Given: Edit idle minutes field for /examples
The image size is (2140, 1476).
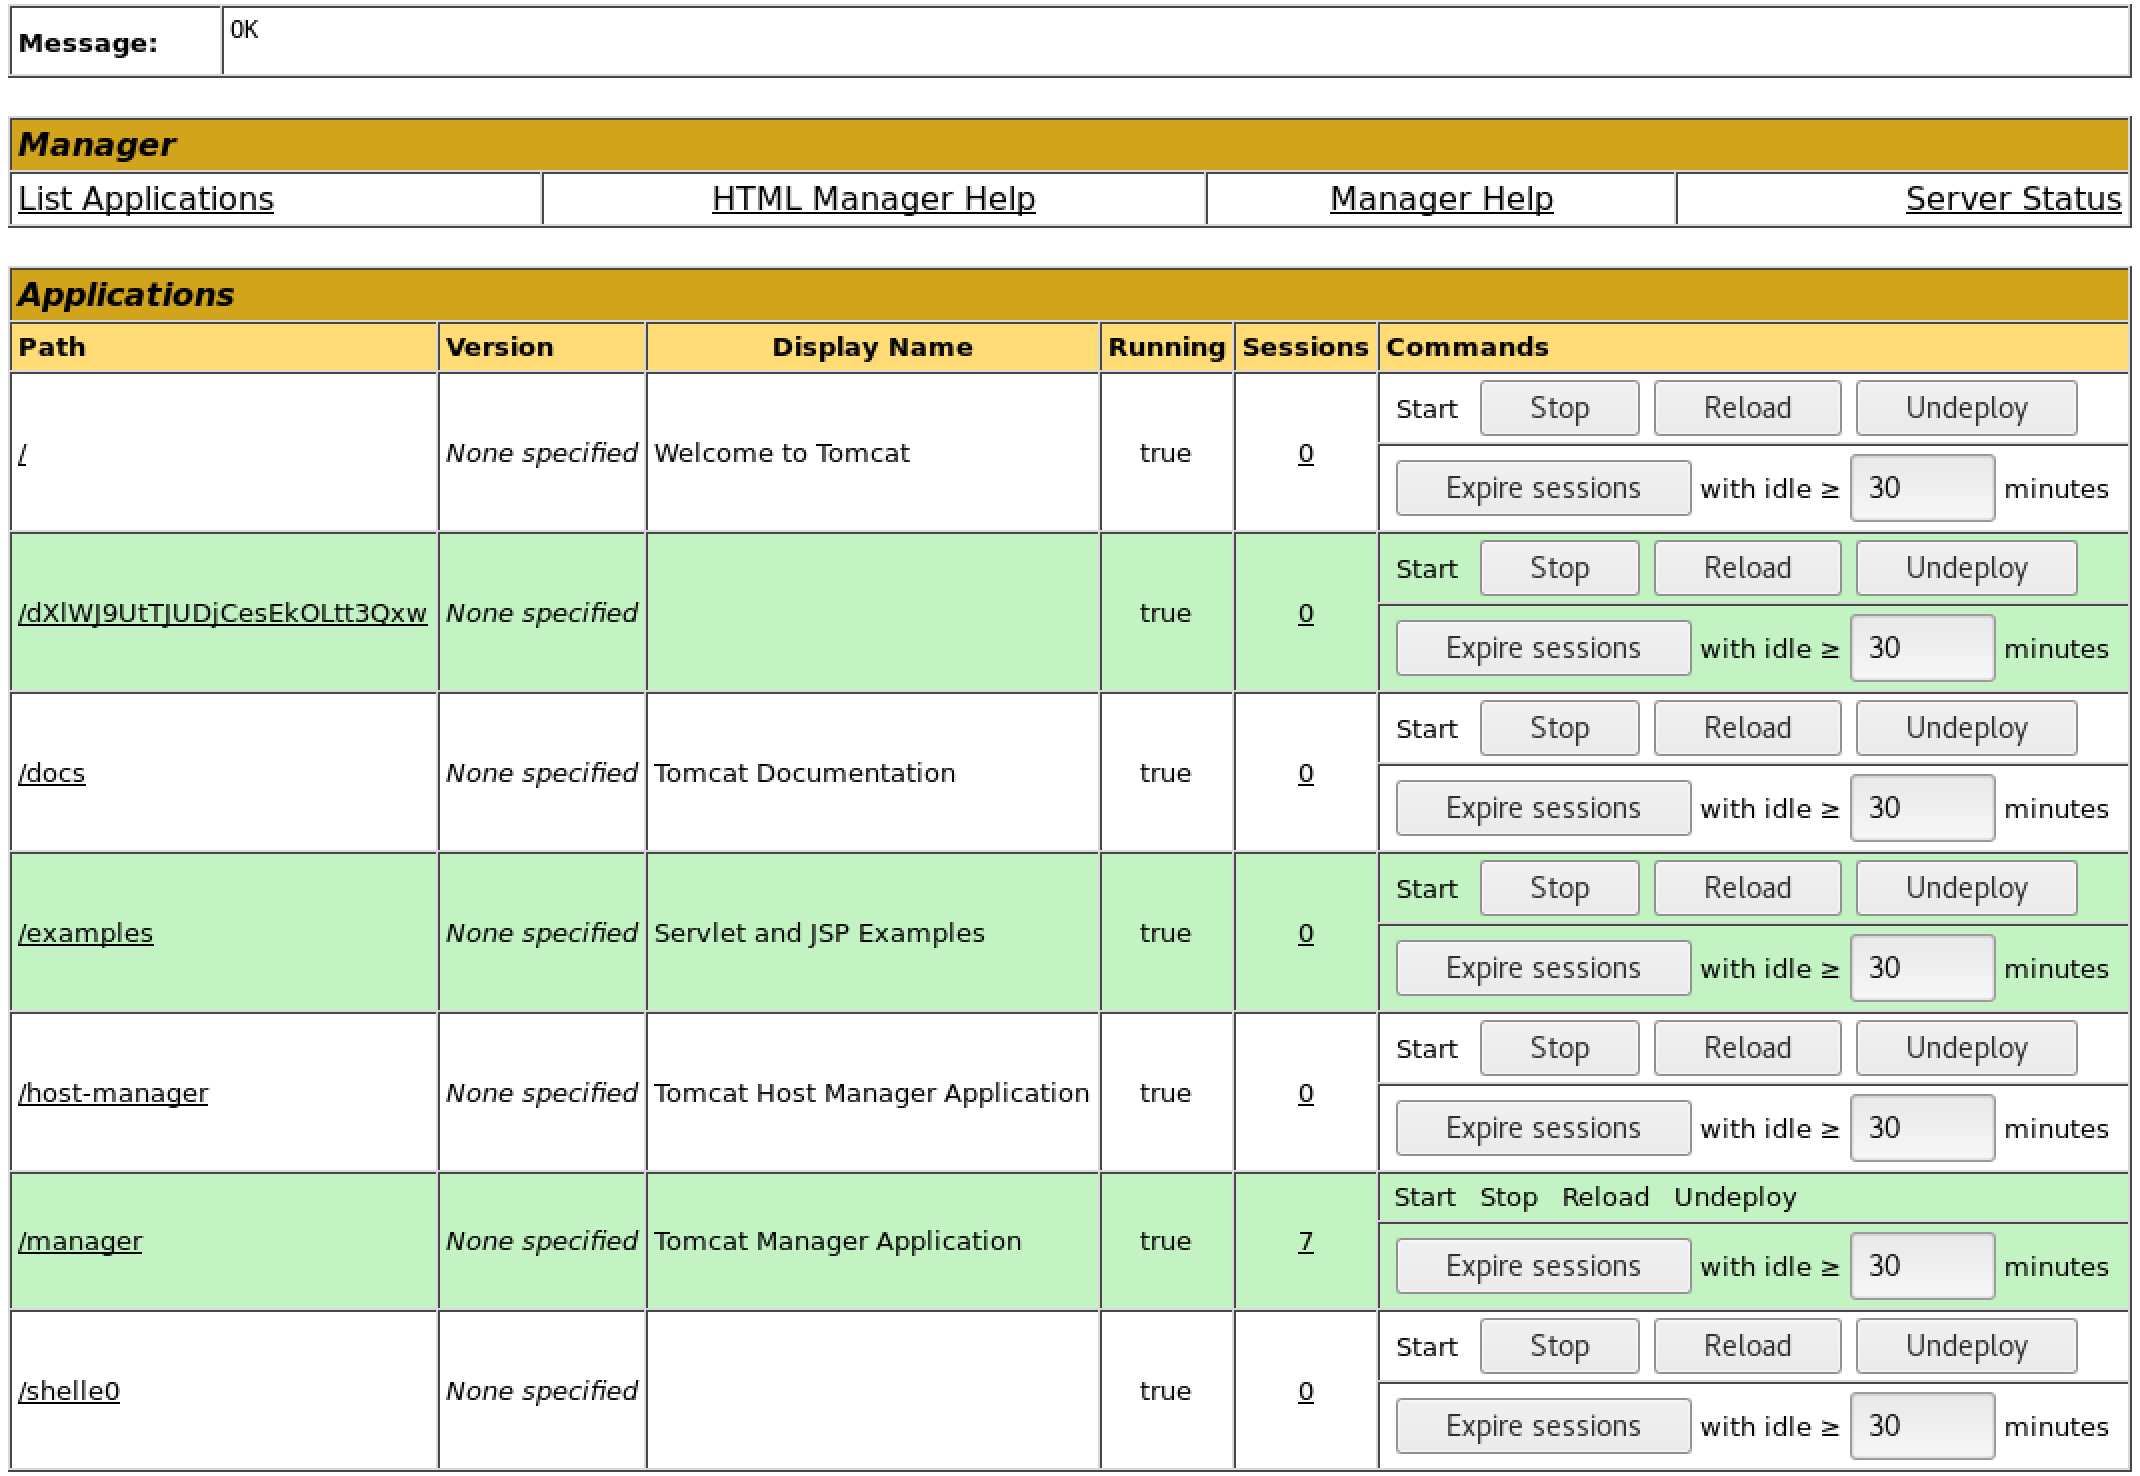Looking at the screenshot, I should pyautogui.click(x=1922, y=968).
